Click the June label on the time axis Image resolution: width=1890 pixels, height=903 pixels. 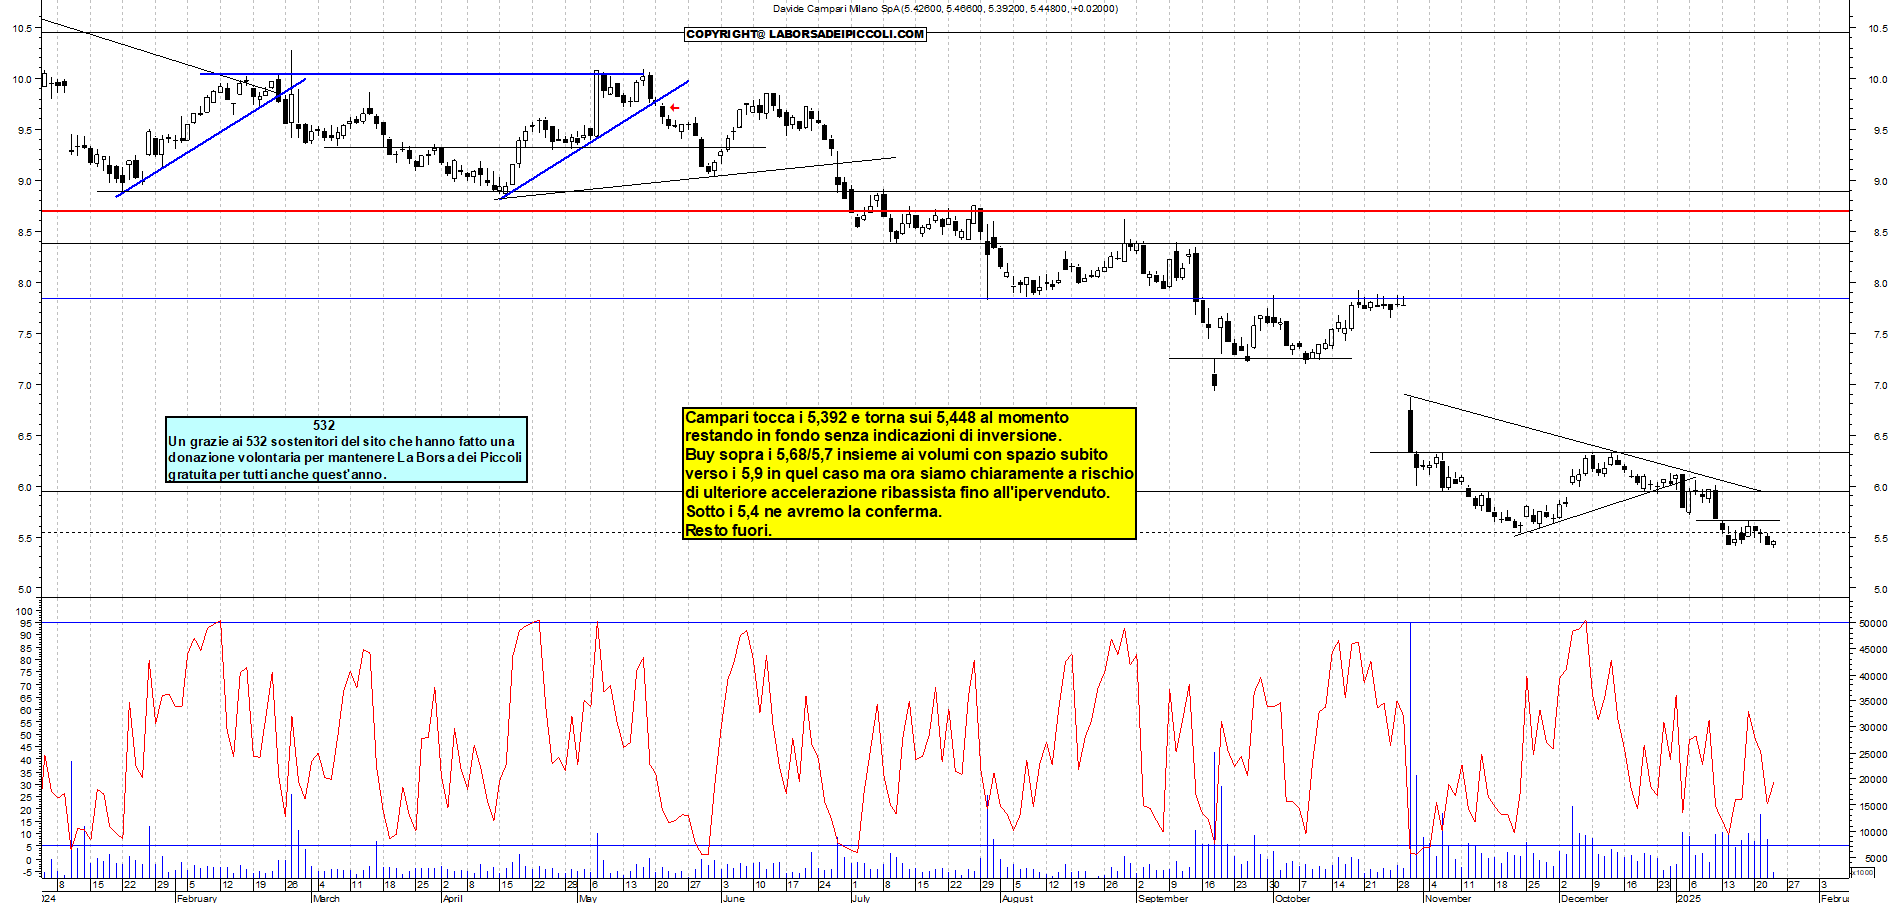733,898
